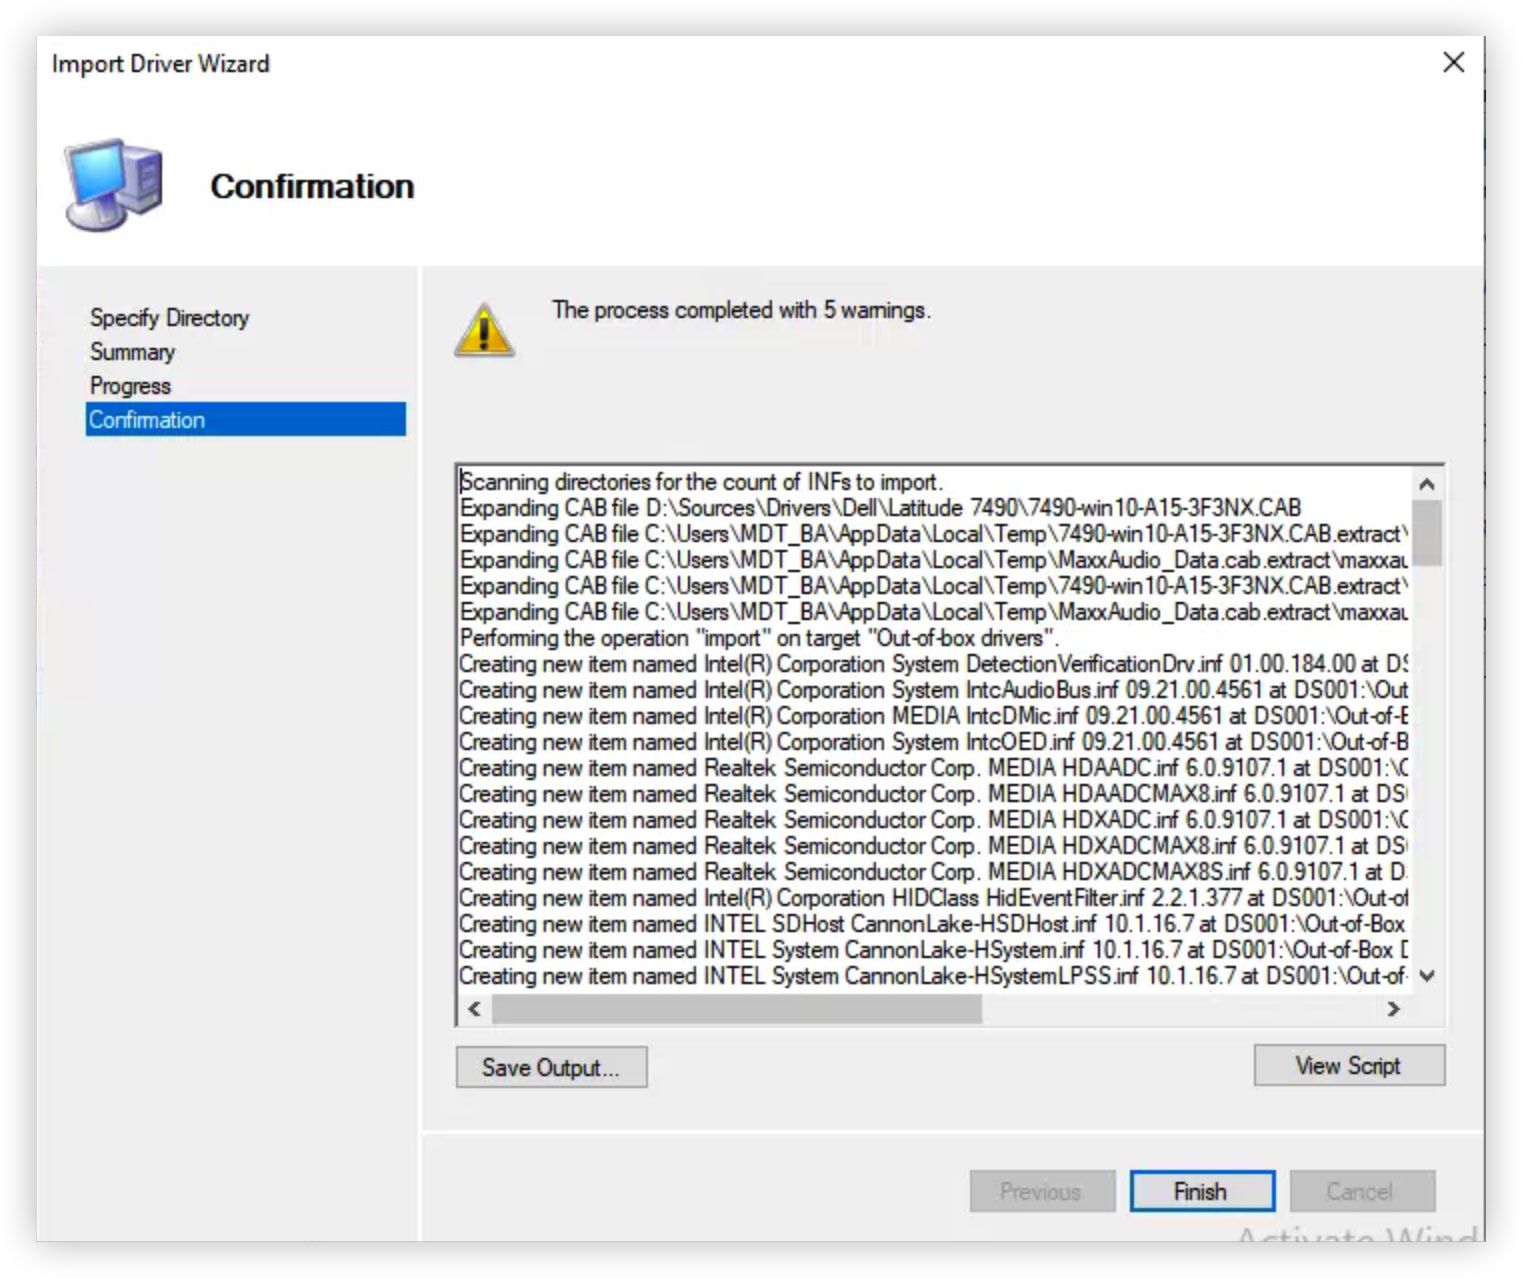The width and height of the screenshot is (1522, 1278).
Task: Click the disabled Cancel button
Action: 1362,1191
